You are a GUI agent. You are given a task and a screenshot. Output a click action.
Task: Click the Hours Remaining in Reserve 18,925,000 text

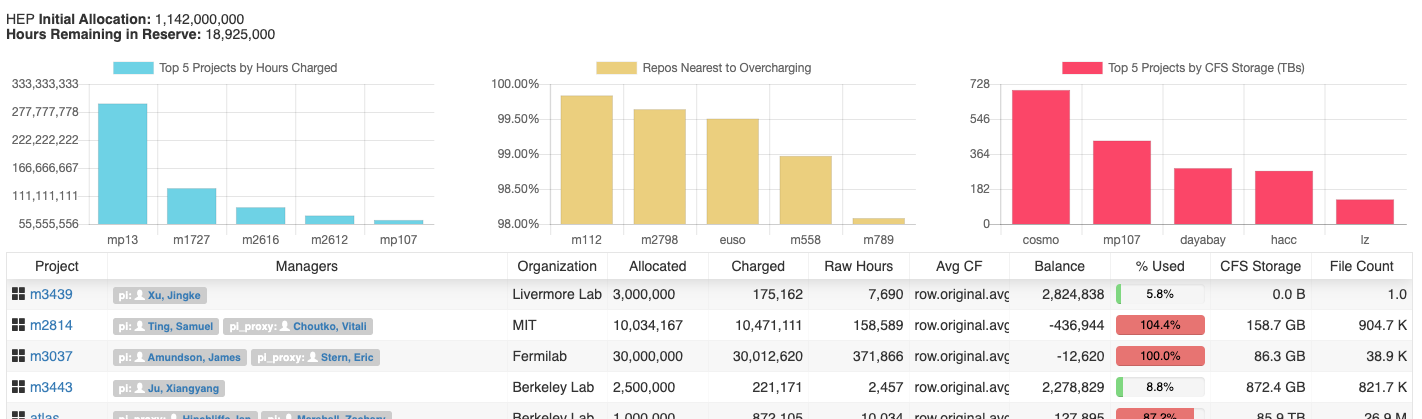pos(141,34)
